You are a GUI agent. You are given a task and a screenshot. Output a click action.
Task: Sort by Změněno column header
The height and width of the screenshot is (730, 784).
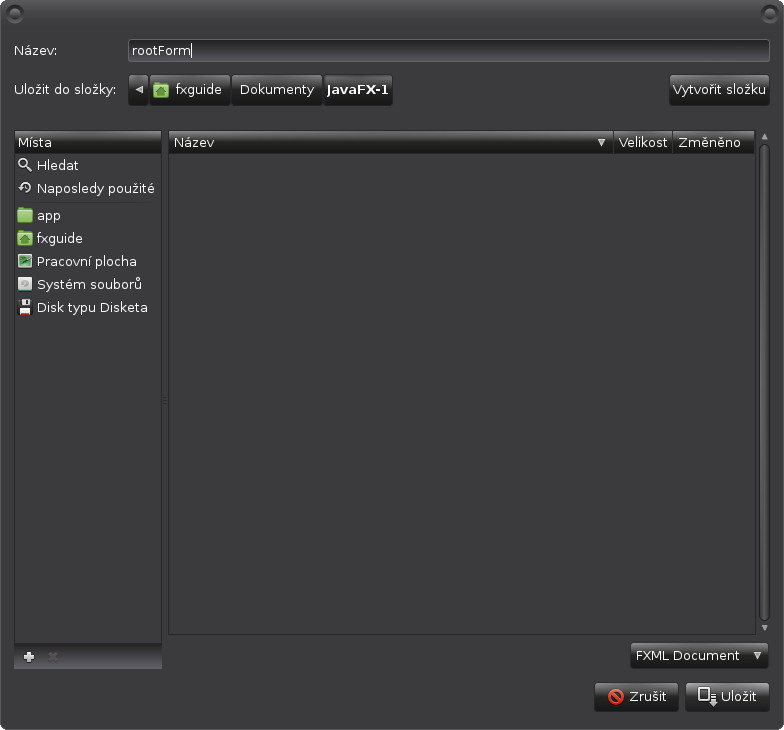714,142
